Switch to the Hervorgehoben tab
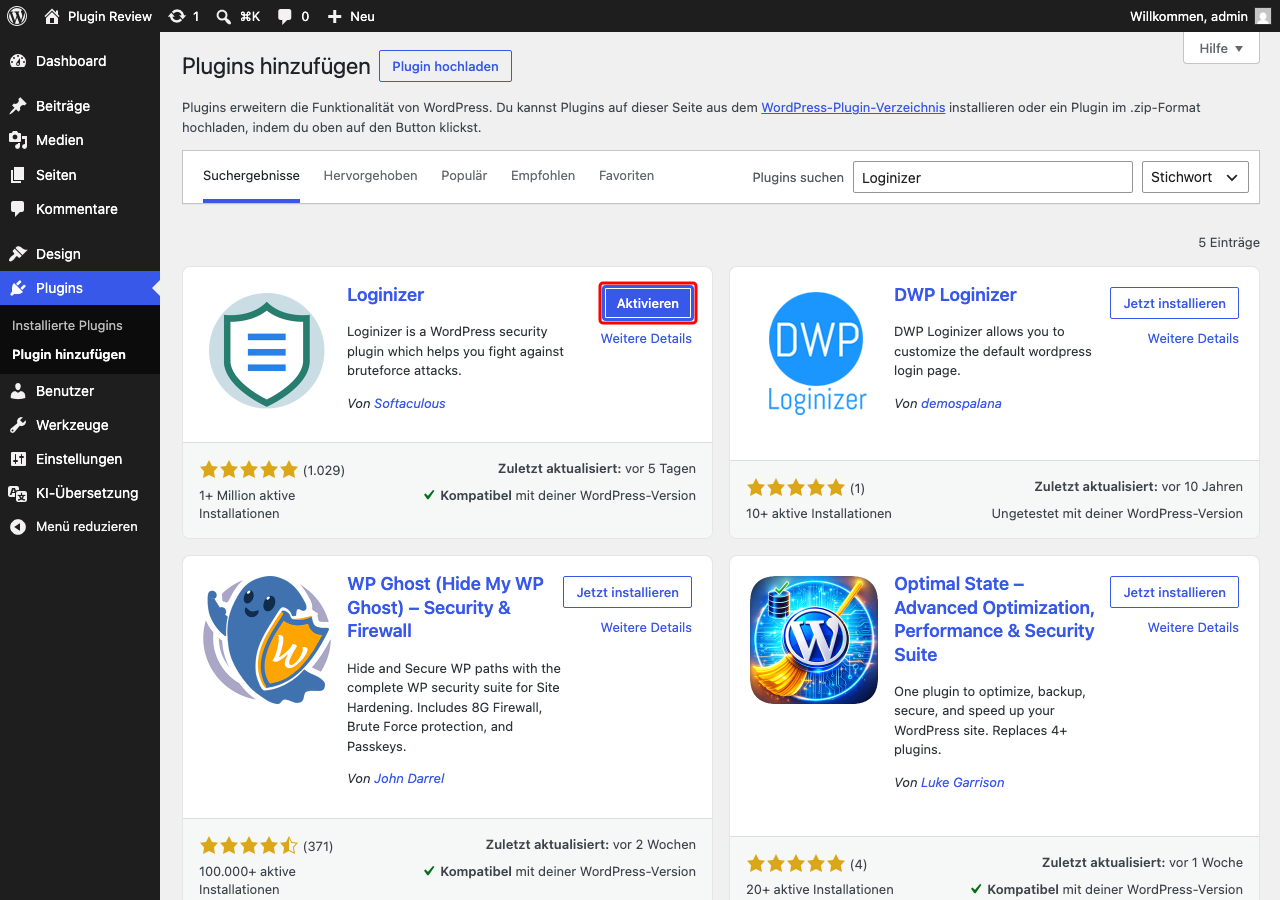1280x900 pixels. 370,176
